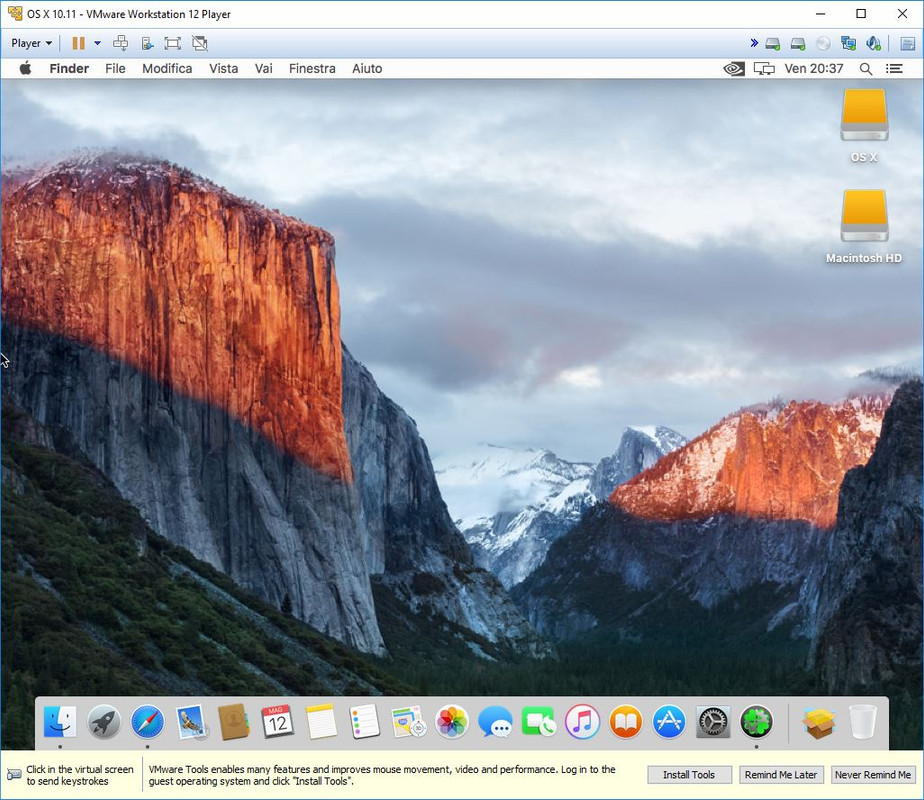The image size is (924, 800).
Task: Open Mail stamp icon in Dock
Action: pos(191,721)
